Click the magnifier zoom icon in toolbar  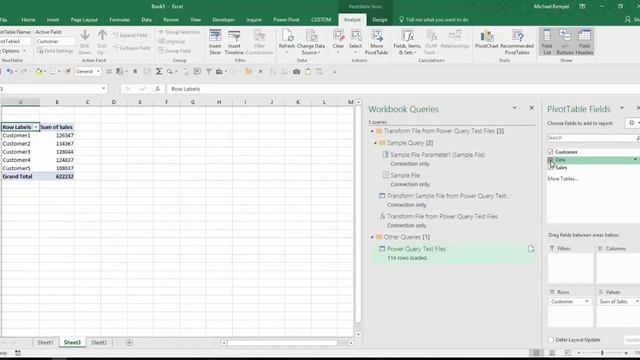170,71
